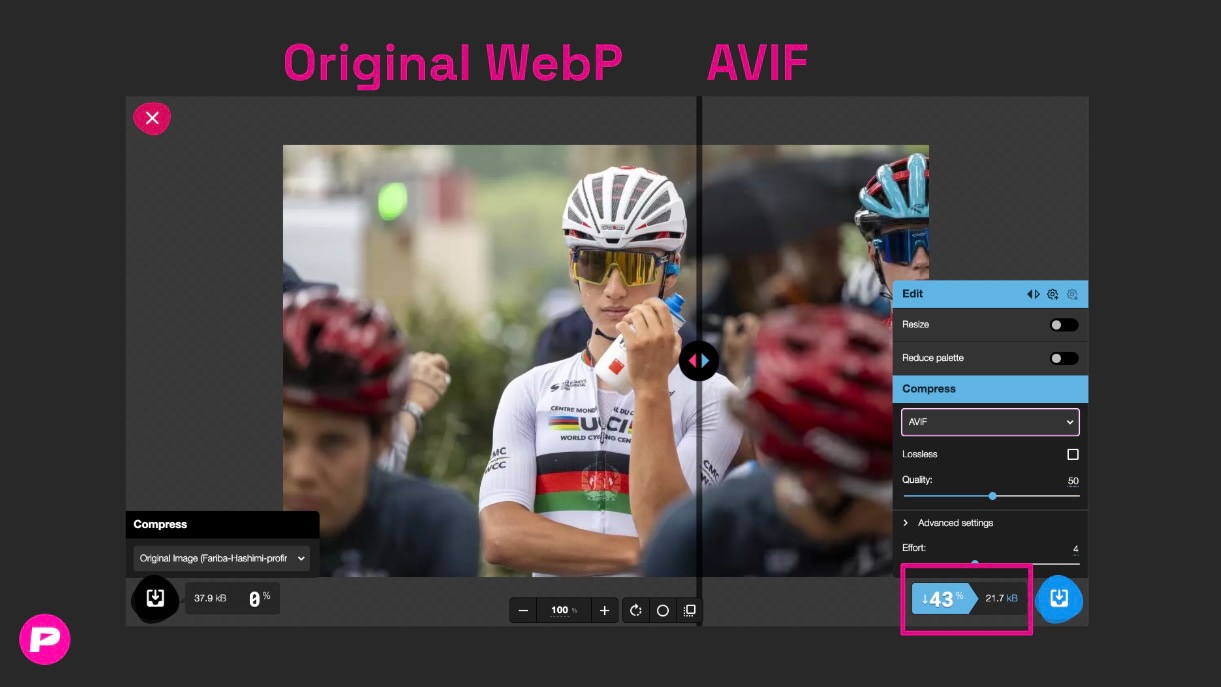Image resolution: width=1221 pixels, height=687 pixels.
Task: Click the left download button next to 37.9 kB
Action: click(x=155, y=598)
